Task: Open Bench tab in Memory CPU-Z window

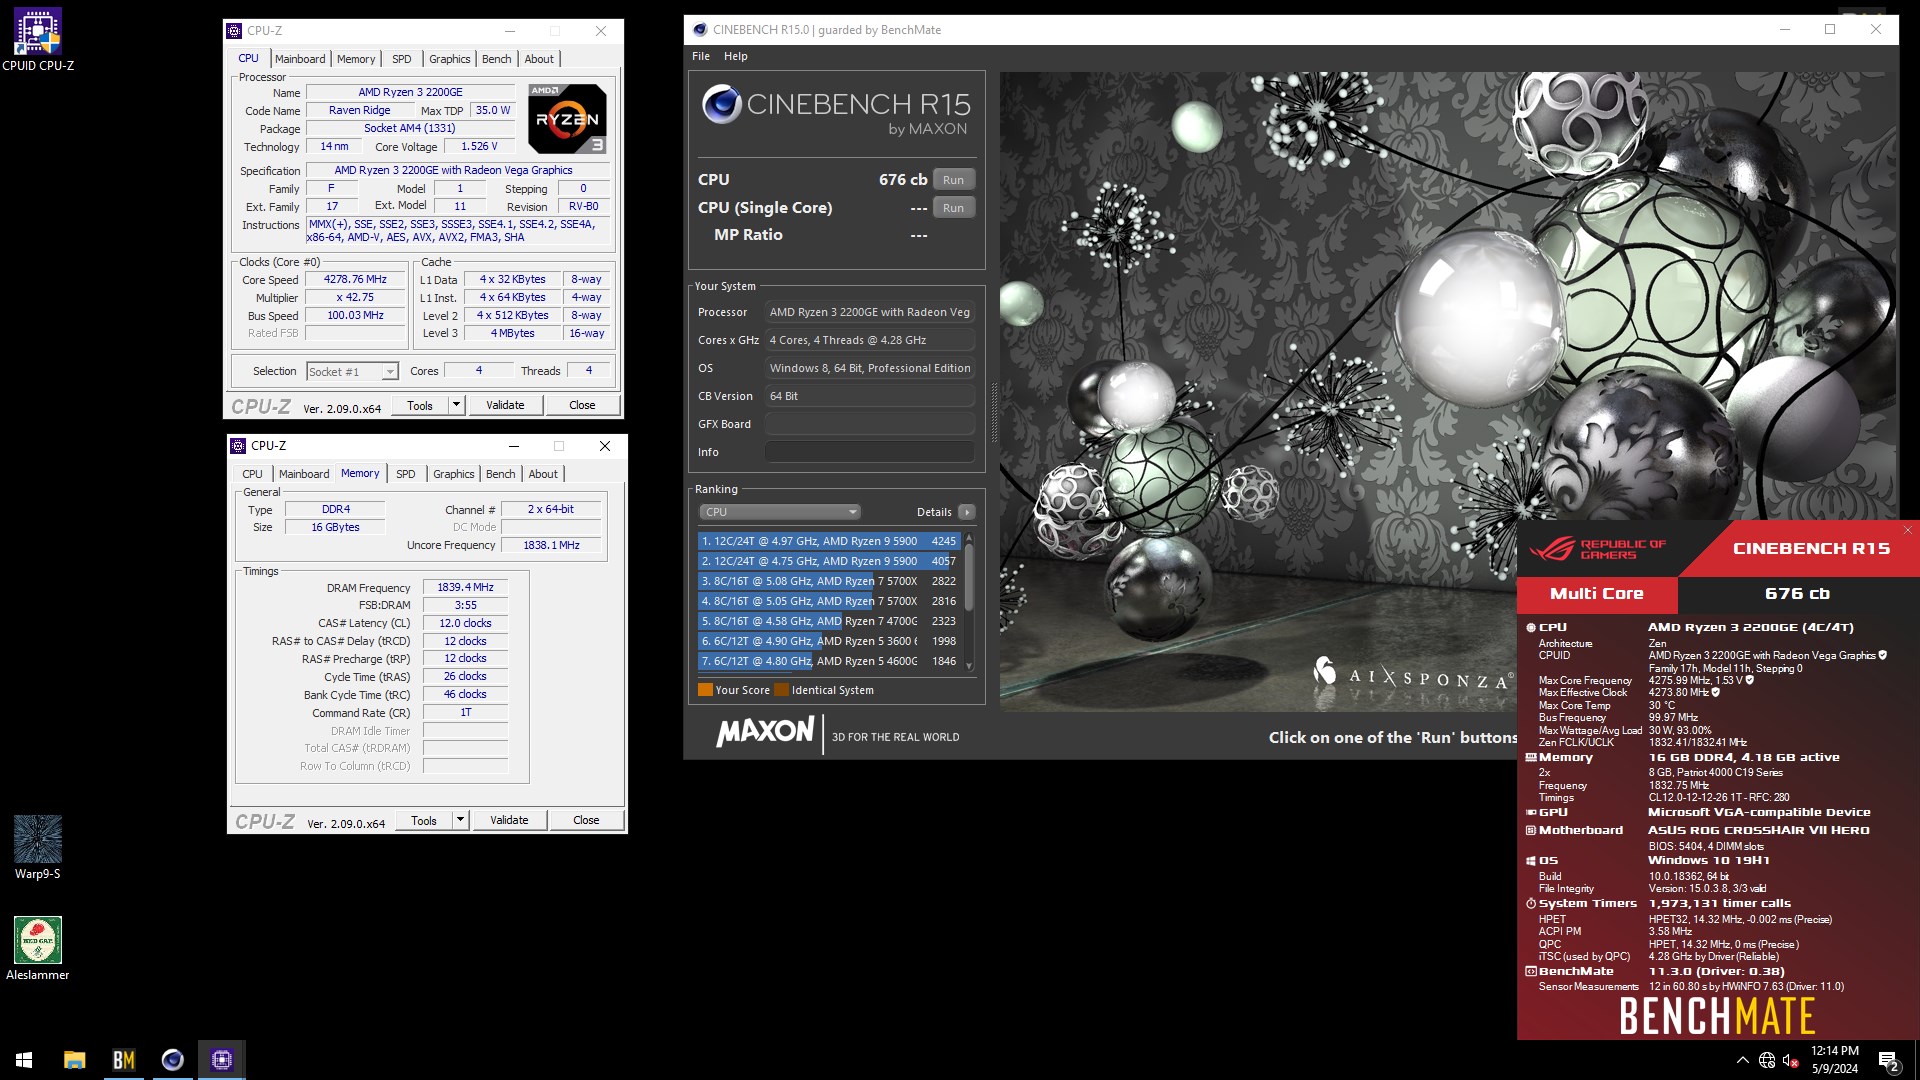Action: pyautogui.click(x=501, y=474)
